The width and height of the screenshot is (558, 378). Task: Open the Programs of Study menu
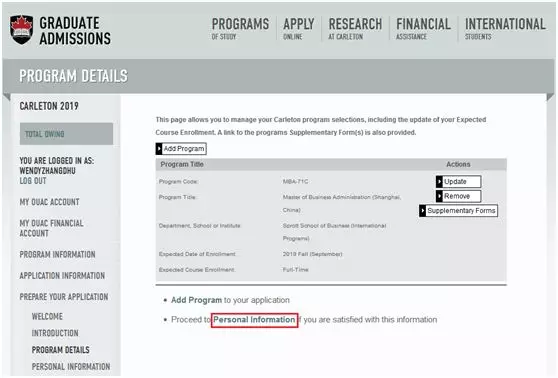(240, 28)
